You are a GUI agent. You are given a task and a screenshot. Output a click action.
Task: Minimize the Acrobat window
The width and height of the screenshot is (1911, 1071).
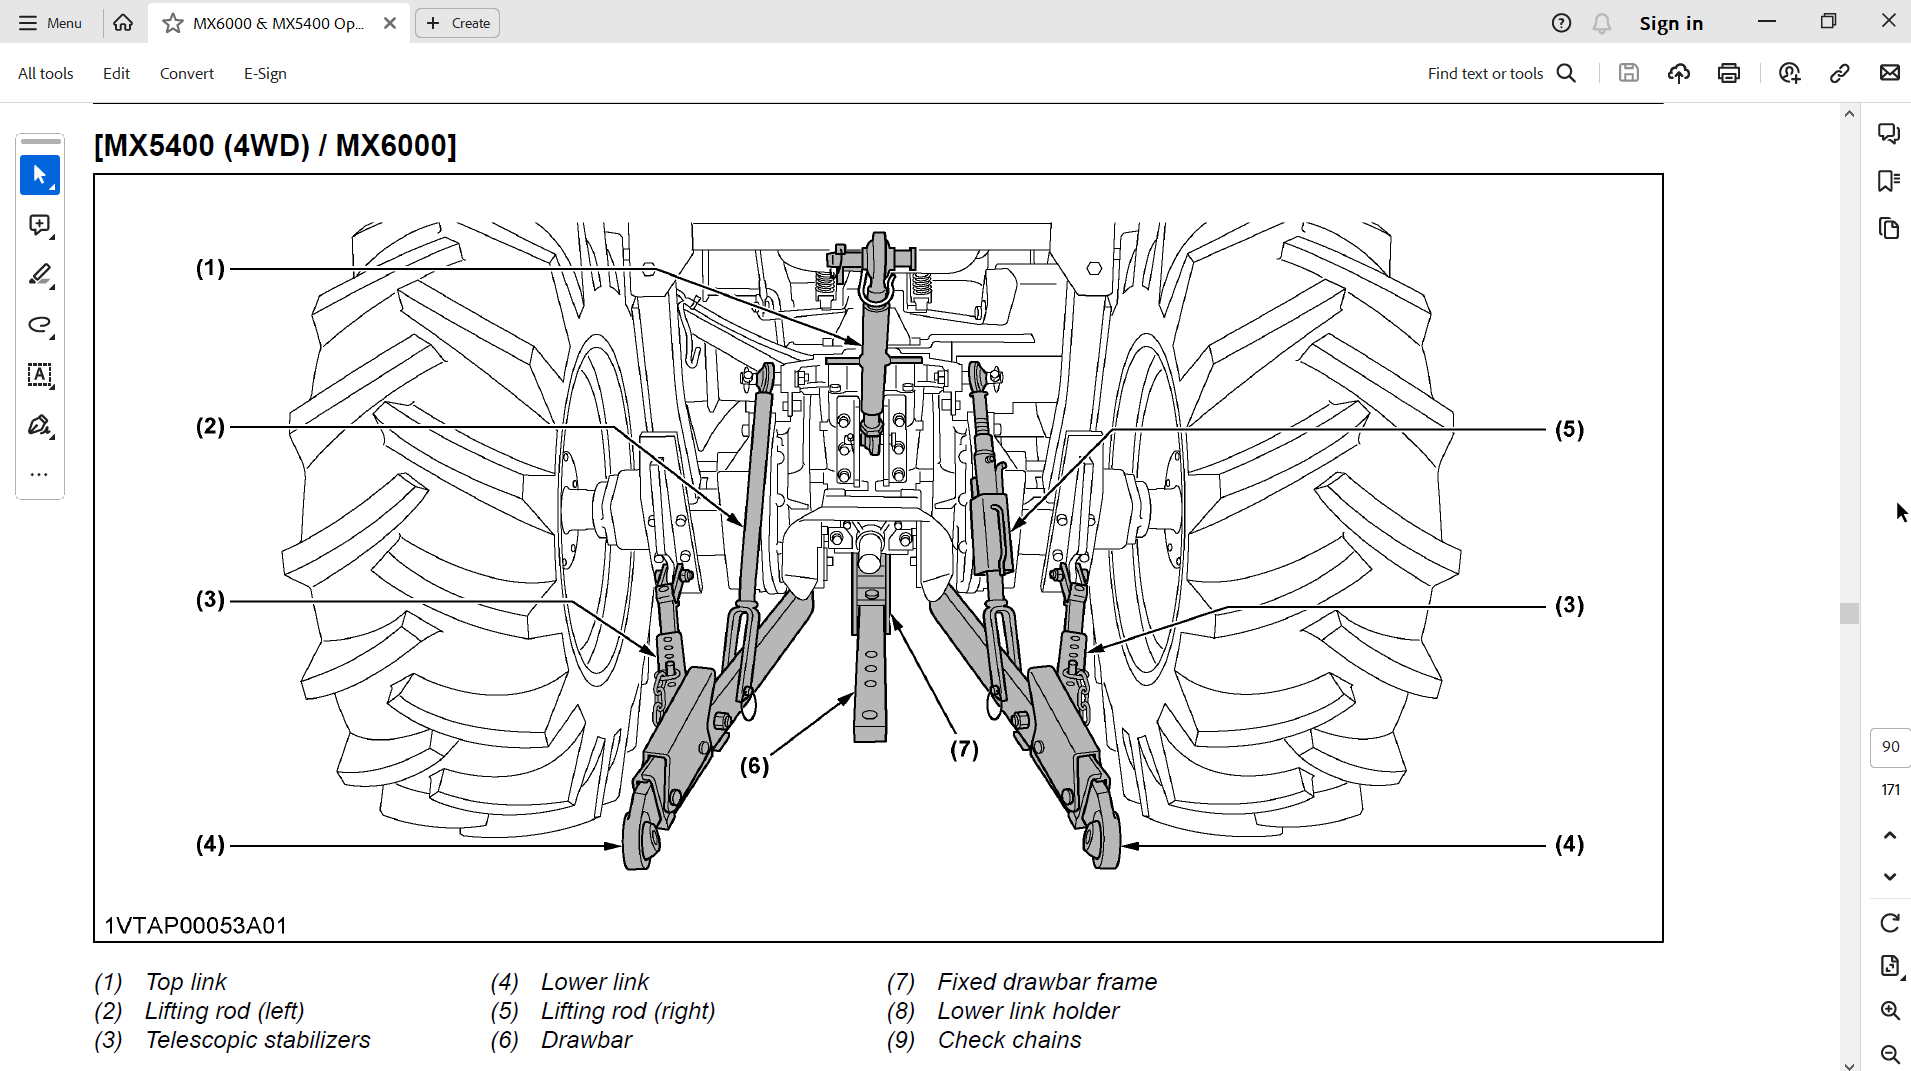(1767, 21)
